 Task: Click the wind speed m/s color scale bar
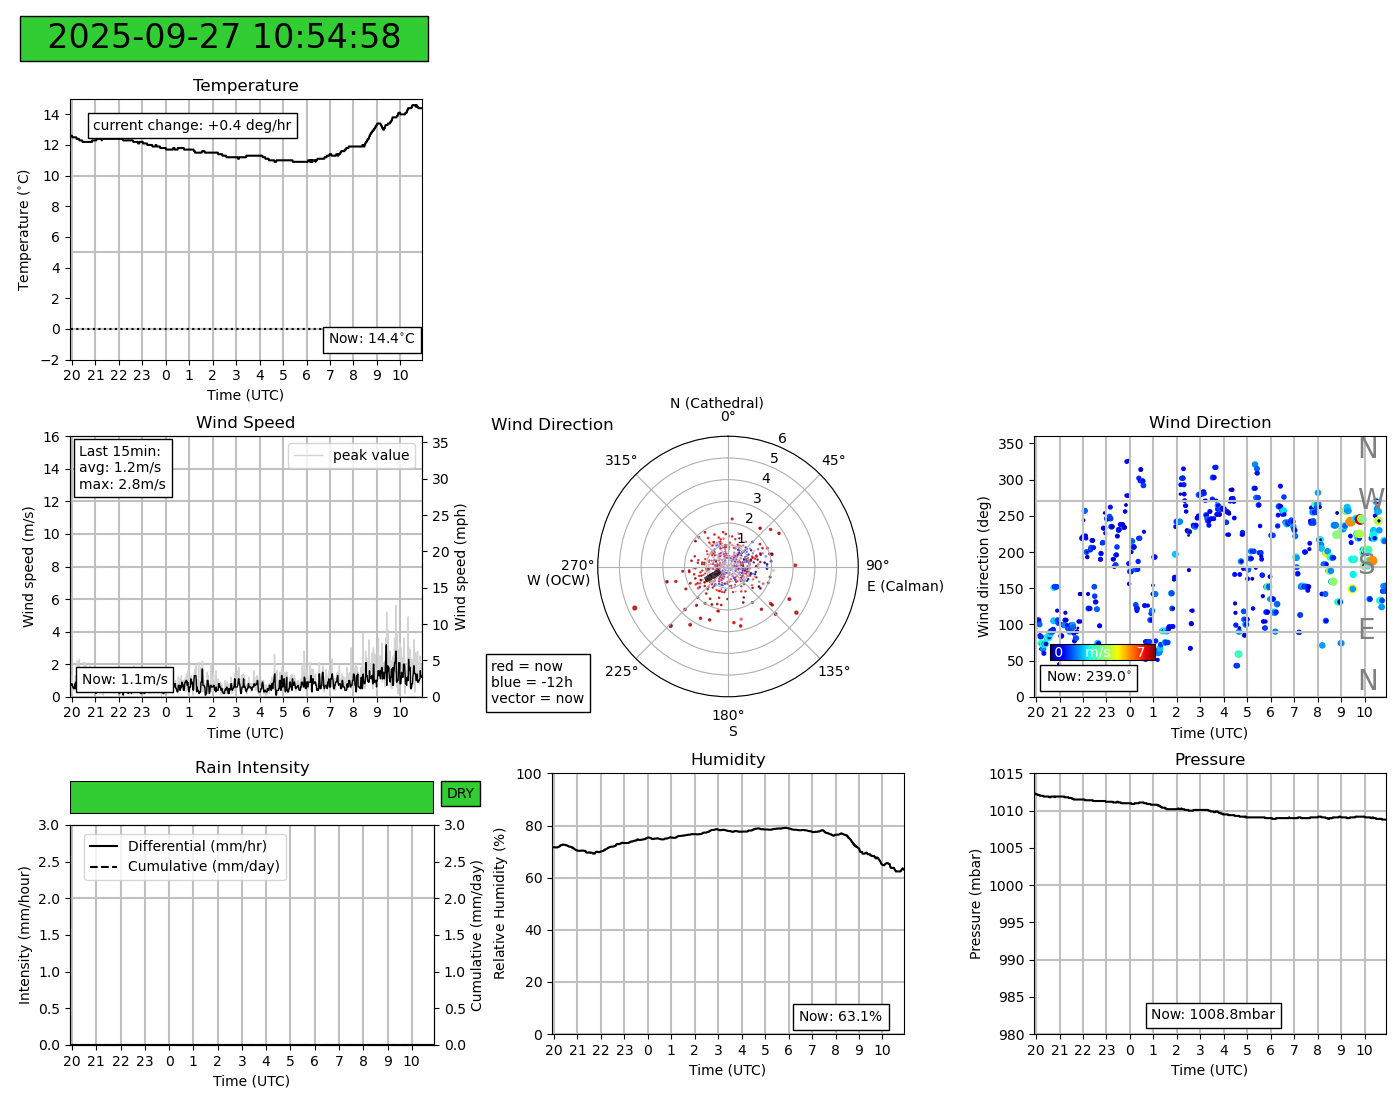(1102, 653)
